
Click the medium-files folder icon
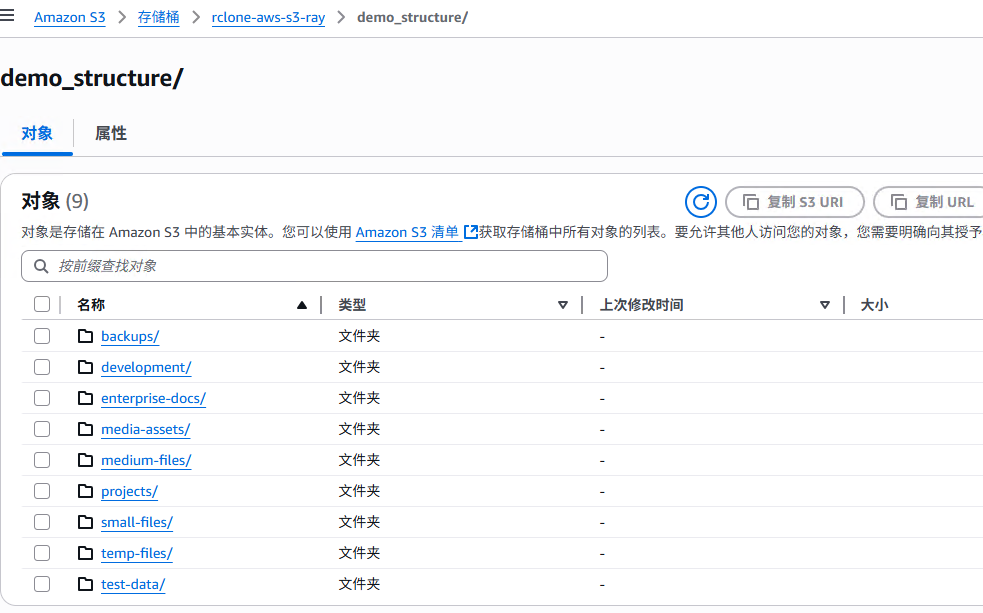(x=85, y=460)
